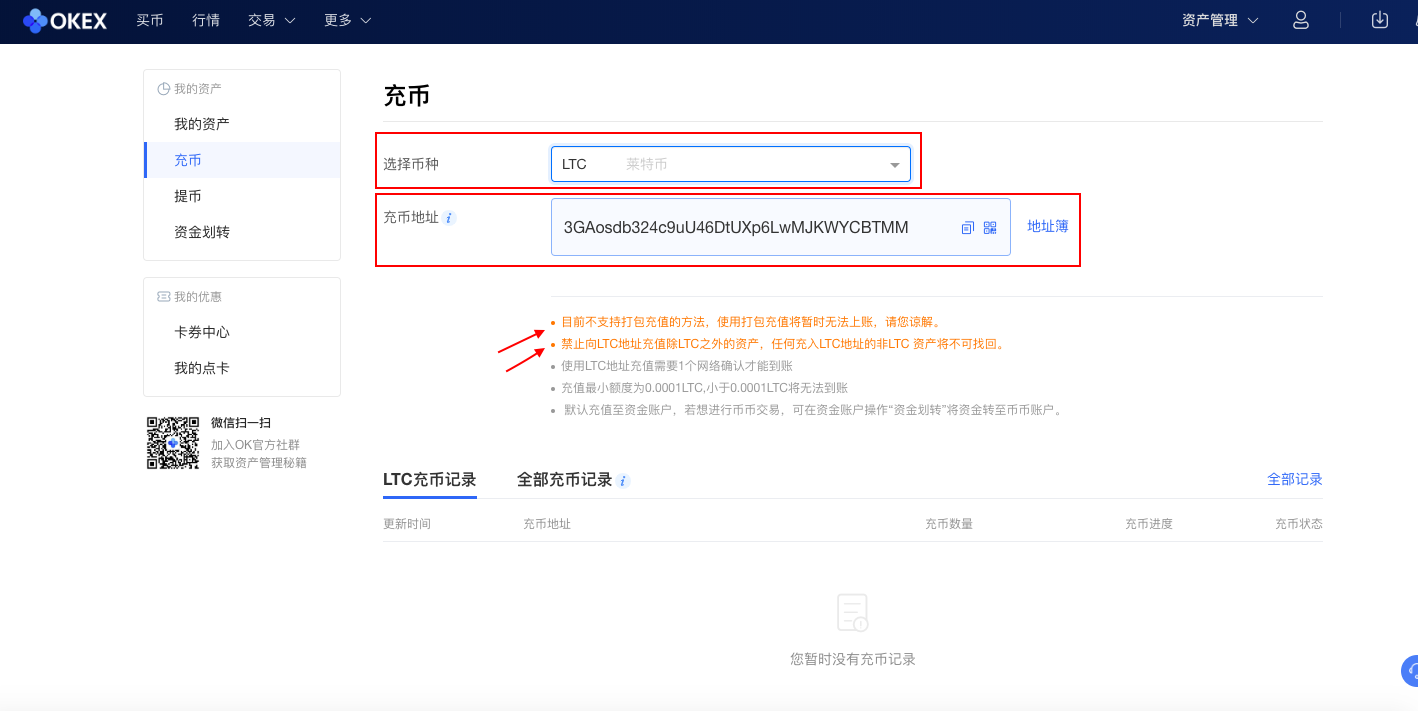
Task: Click info icon next to 充币地址
Action: (449, 218)
